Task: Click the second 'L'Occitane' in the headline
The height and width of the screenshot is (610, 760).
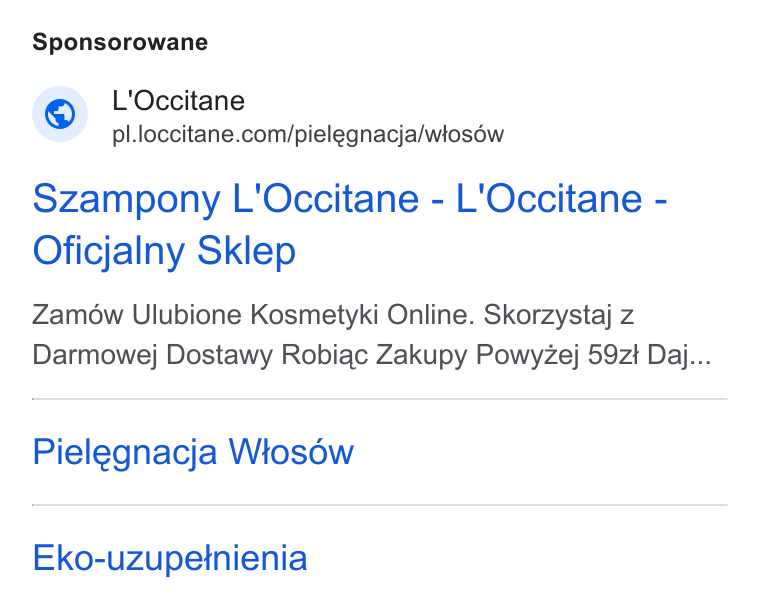Action: tap(549, 200)
